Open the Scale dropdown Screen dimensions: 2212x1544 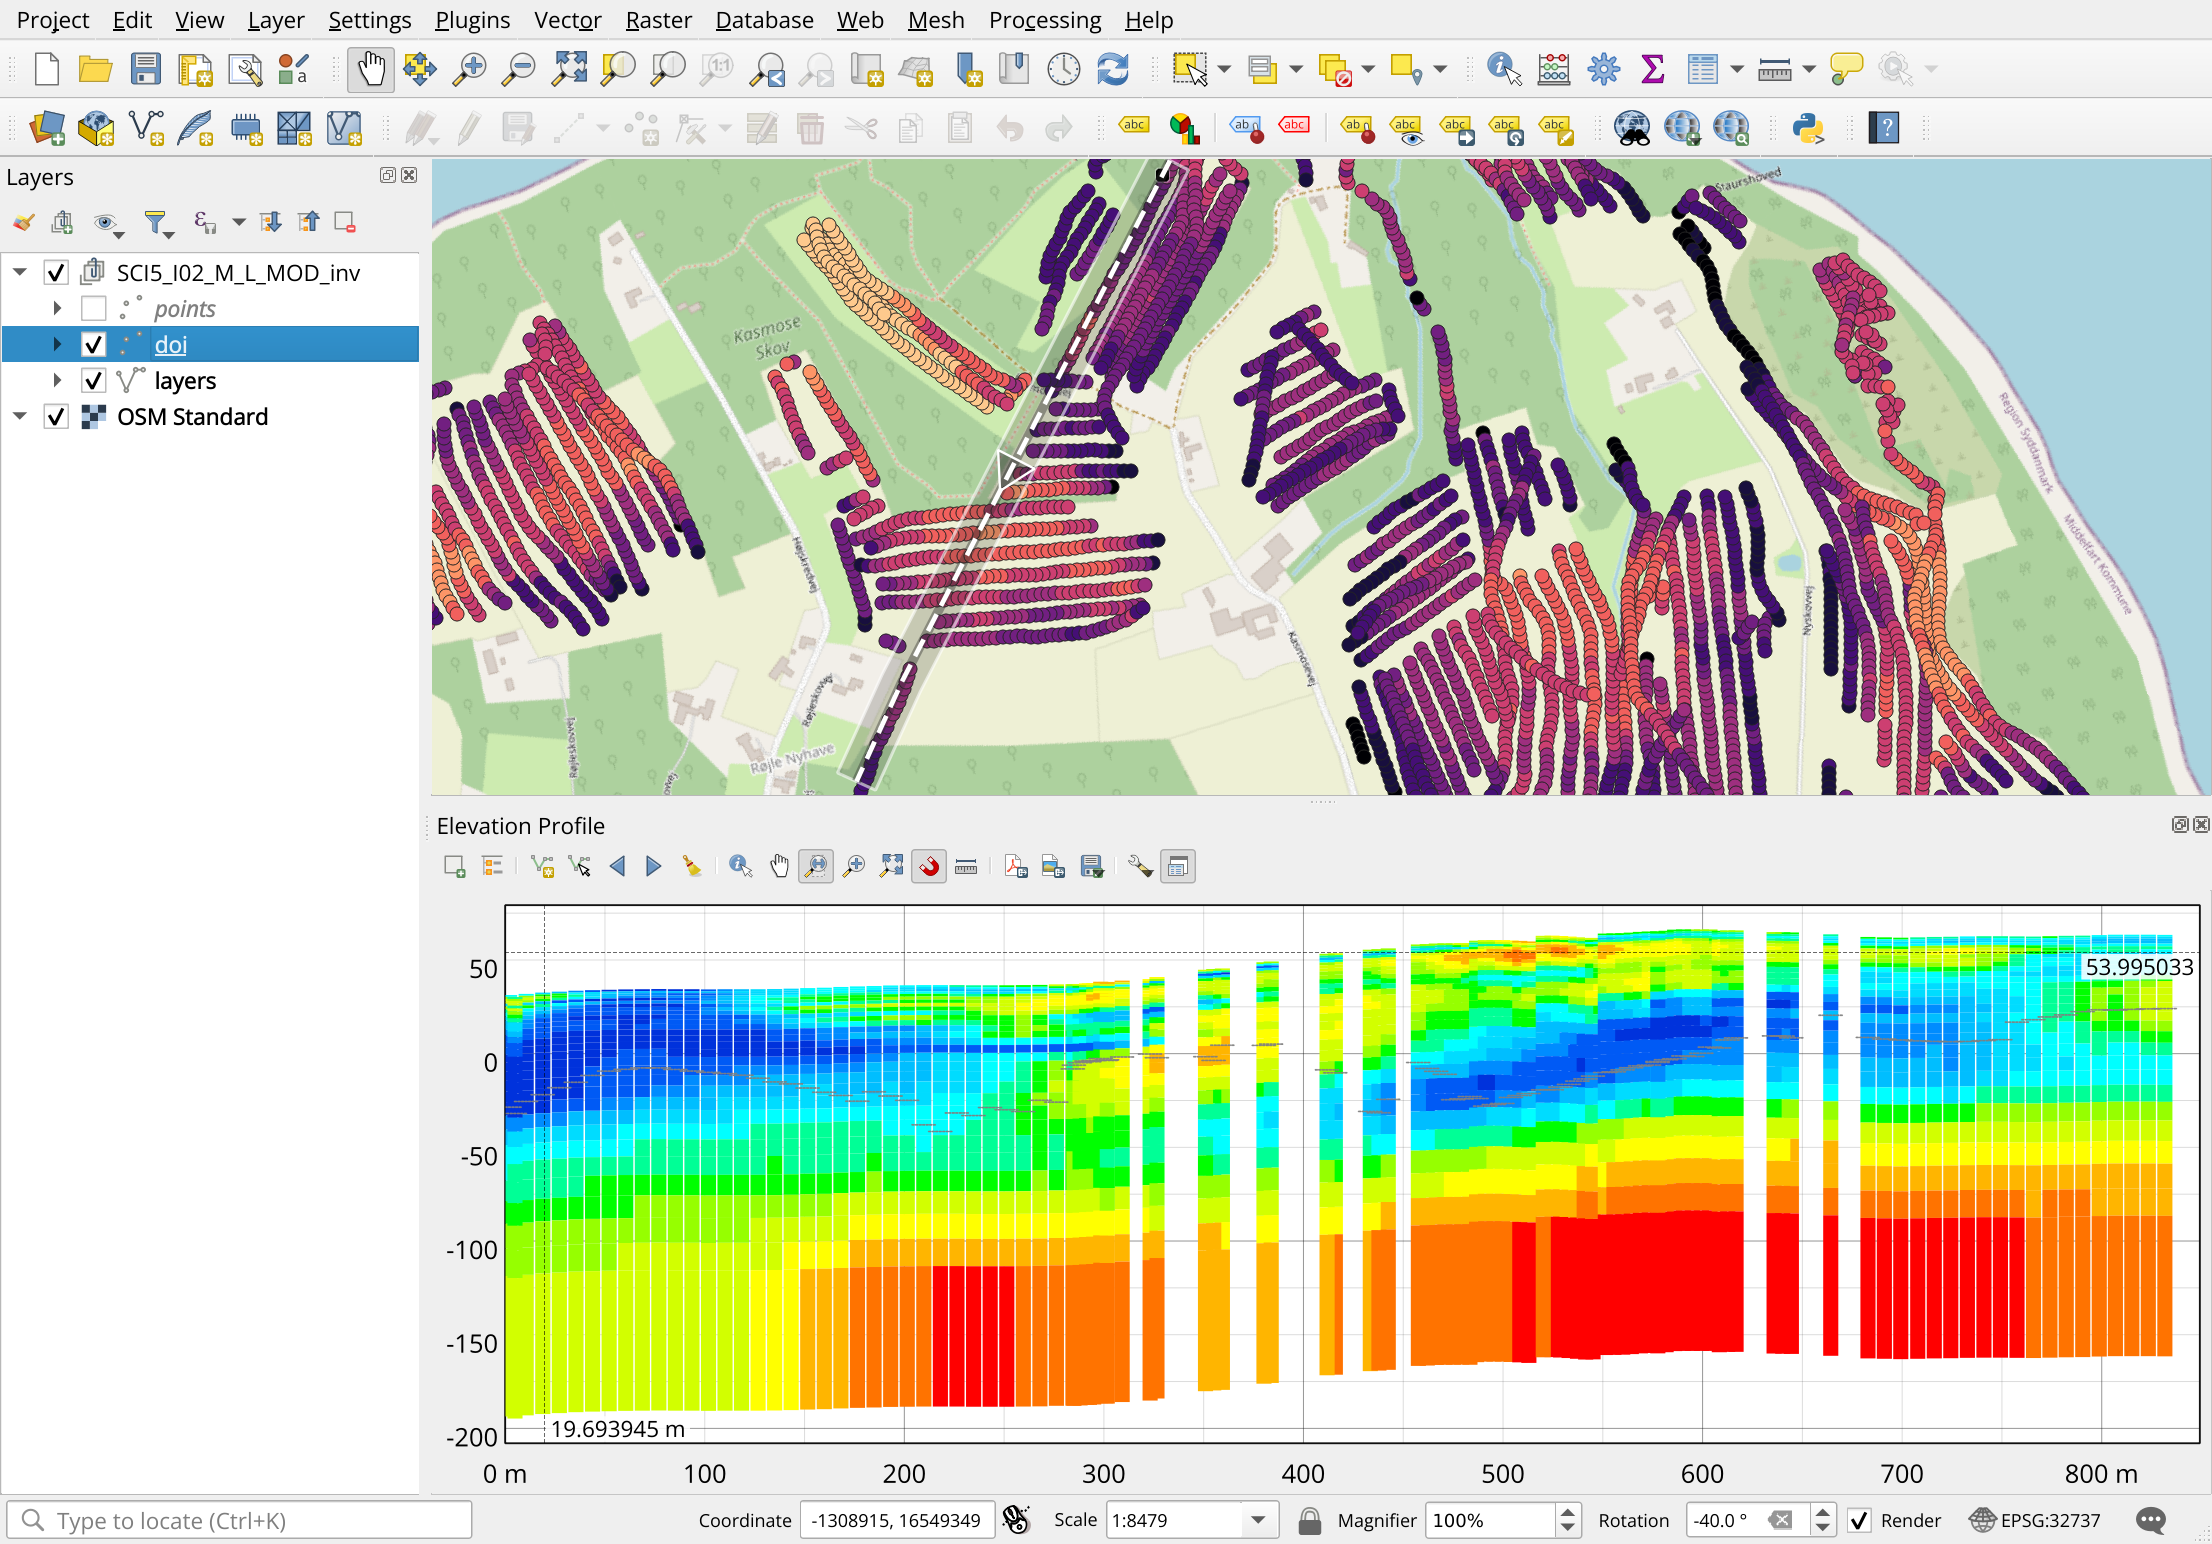point(1258,1521)
